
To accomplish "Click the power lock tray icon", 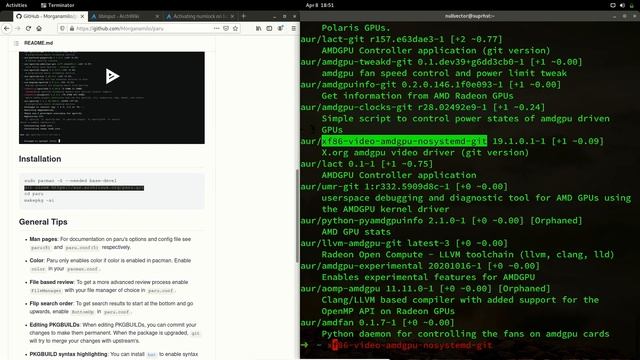I will pyautogui.click(x=631, y=5).
